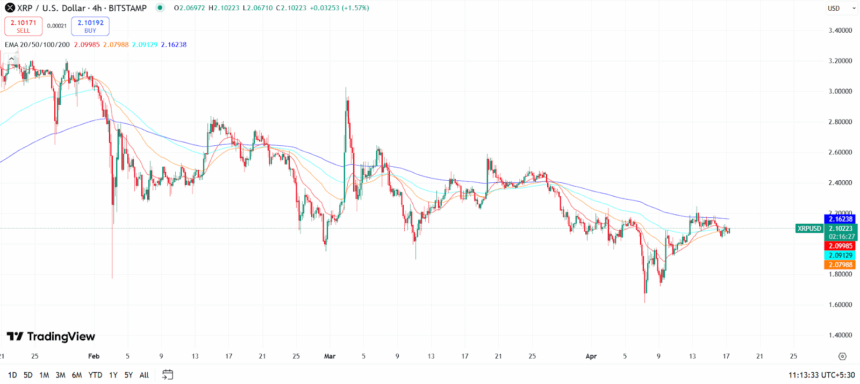Switch time range to 1M

tap(44, 375)
